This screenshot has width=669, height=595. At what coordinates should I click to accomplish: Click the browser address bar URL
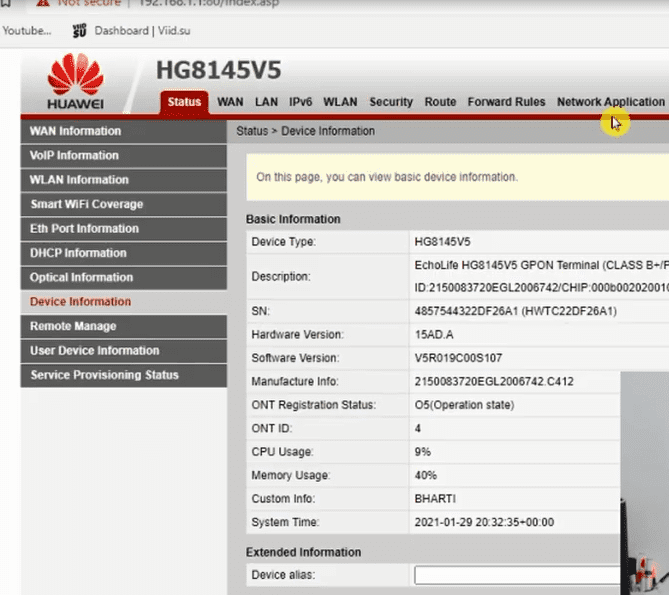pos(209,3)
